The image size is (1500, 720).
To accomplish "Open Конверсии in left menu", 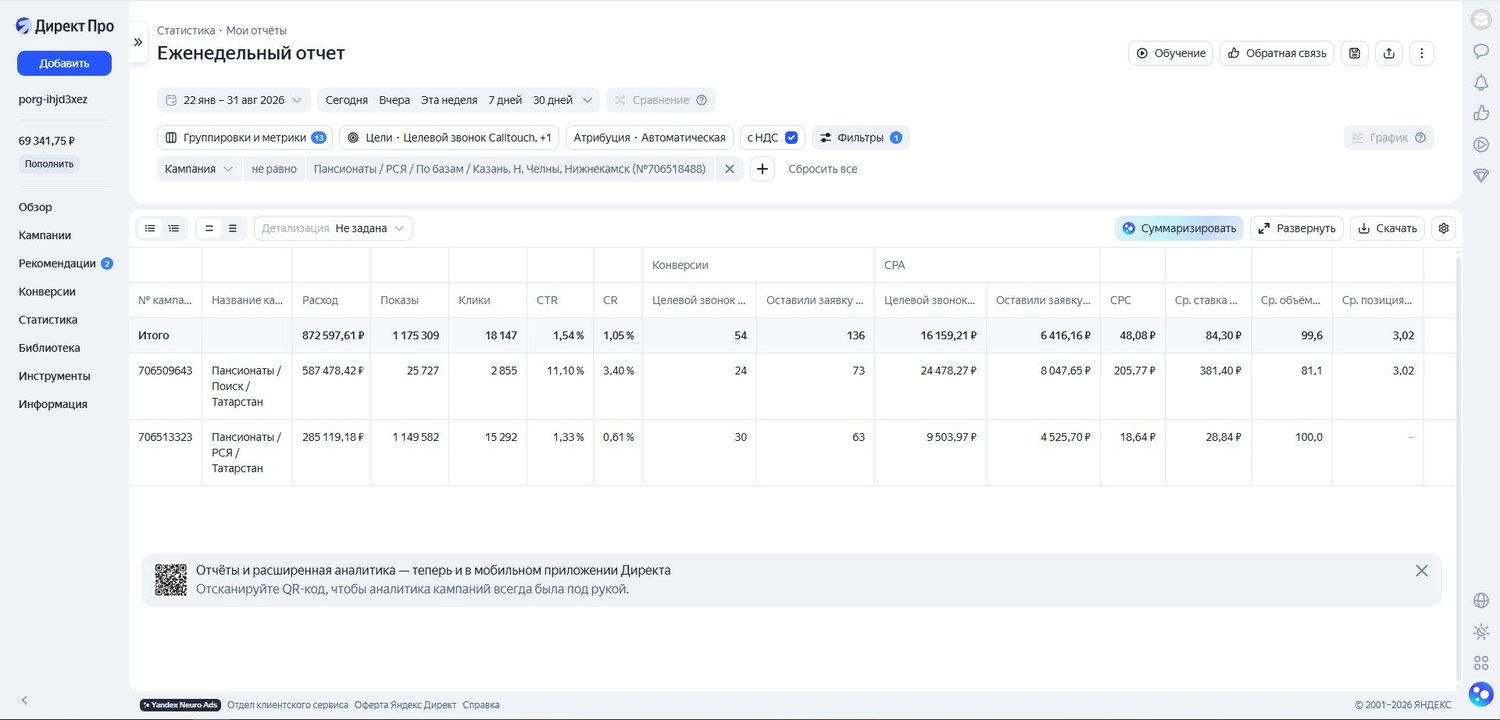I will (x=47, y=292).
